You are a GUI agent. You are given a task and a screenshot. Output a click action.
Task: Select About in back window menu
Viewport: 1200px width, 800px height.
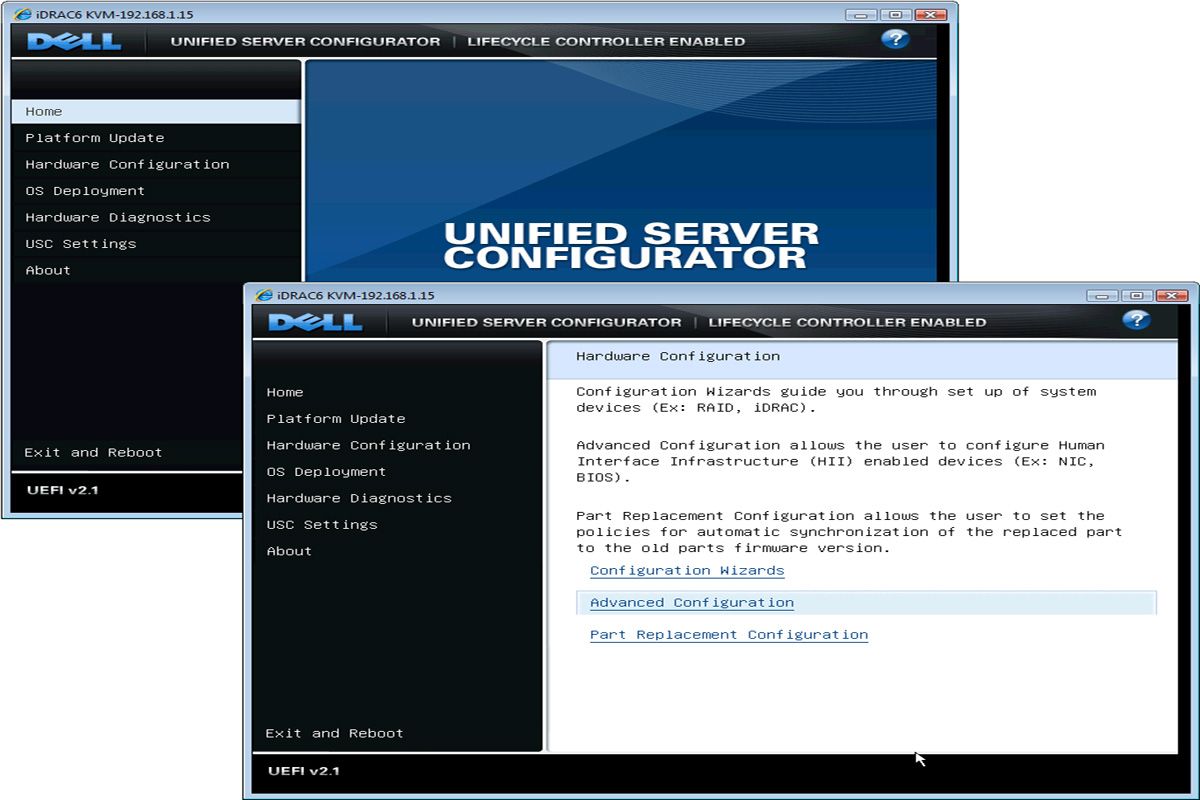click(x=48, y=270)
